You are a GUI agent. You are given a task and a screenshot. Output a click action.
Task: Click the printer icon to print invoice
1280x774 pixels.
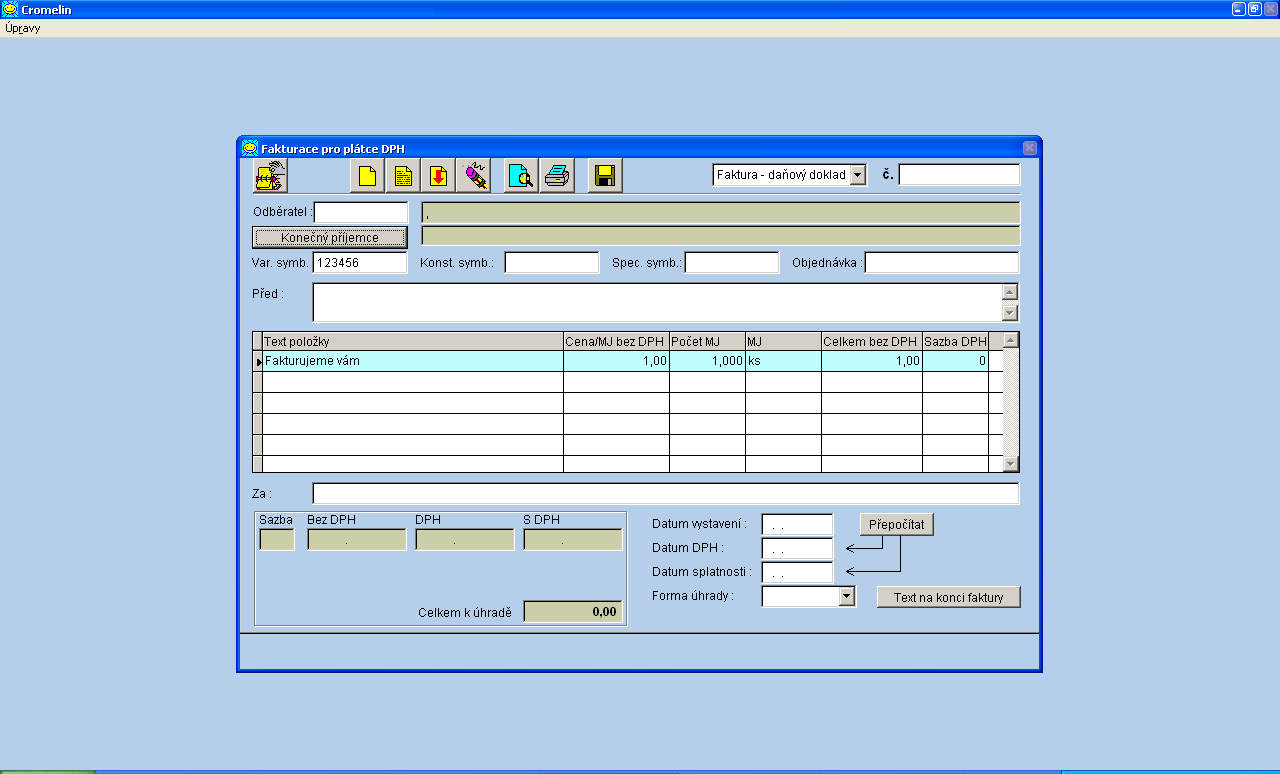click(557, 176)
